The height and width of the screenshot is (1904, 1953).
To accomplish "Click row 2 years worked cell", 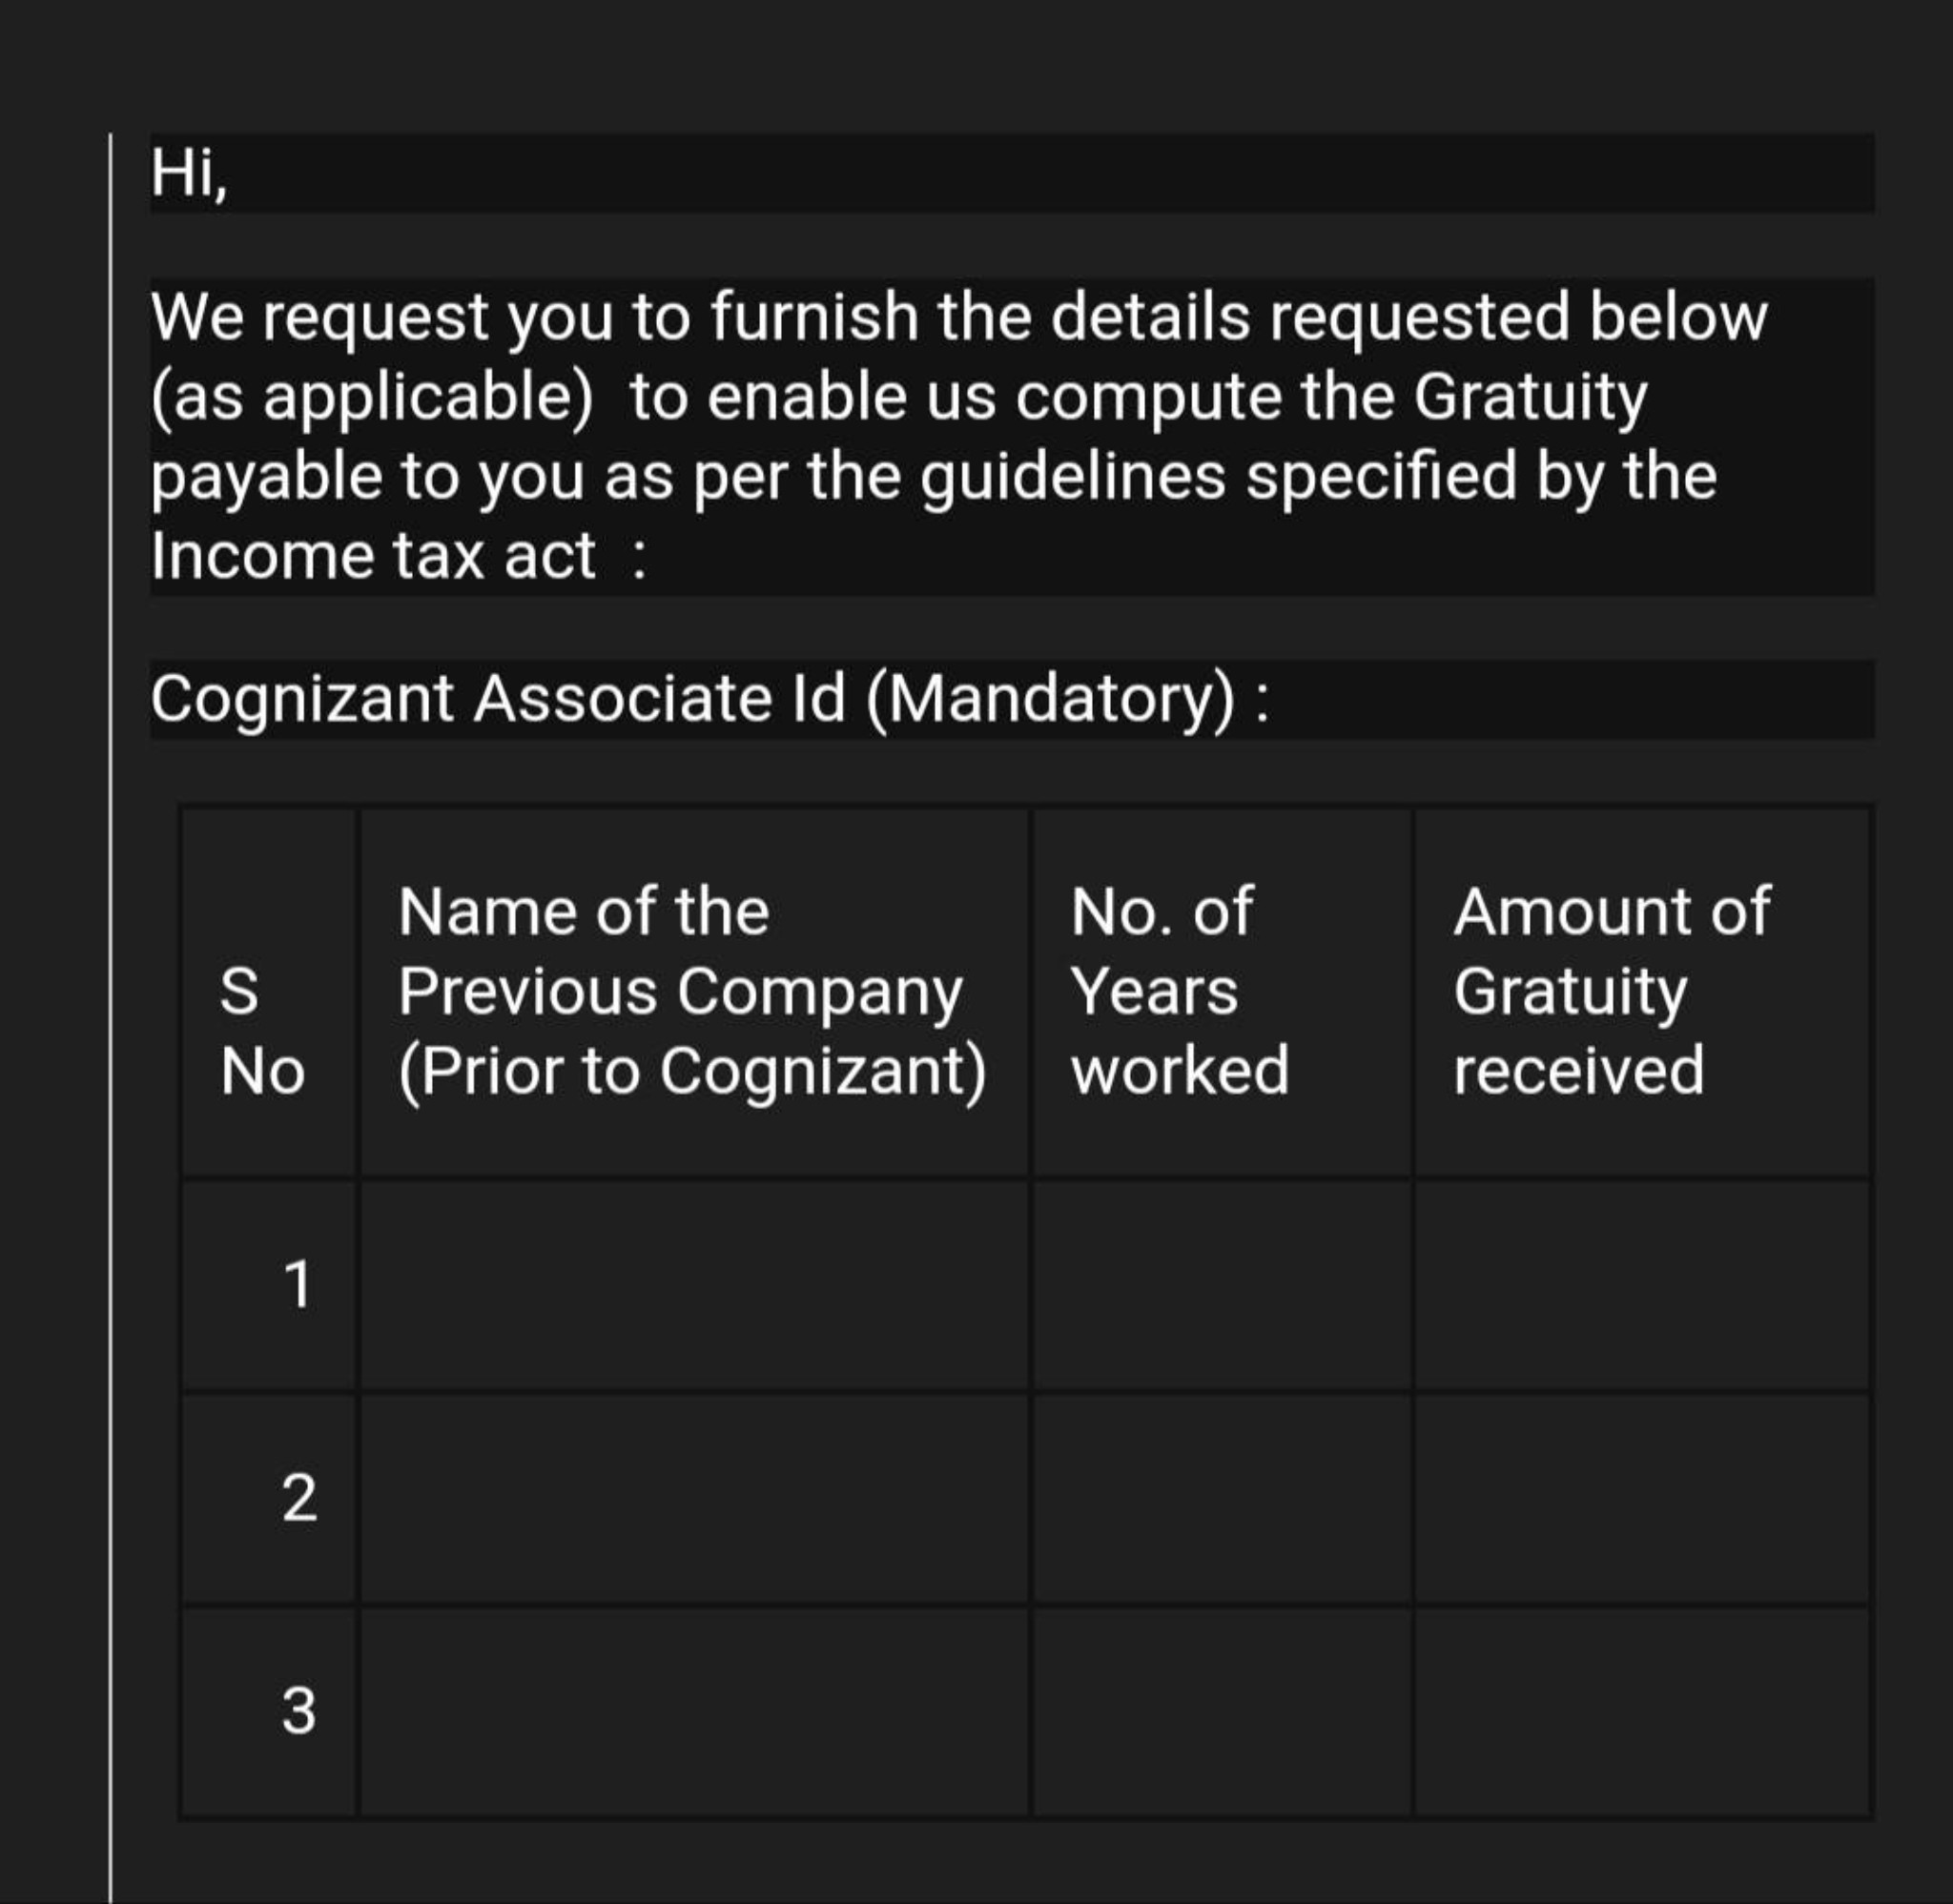I will [x=1222, y=1500].
